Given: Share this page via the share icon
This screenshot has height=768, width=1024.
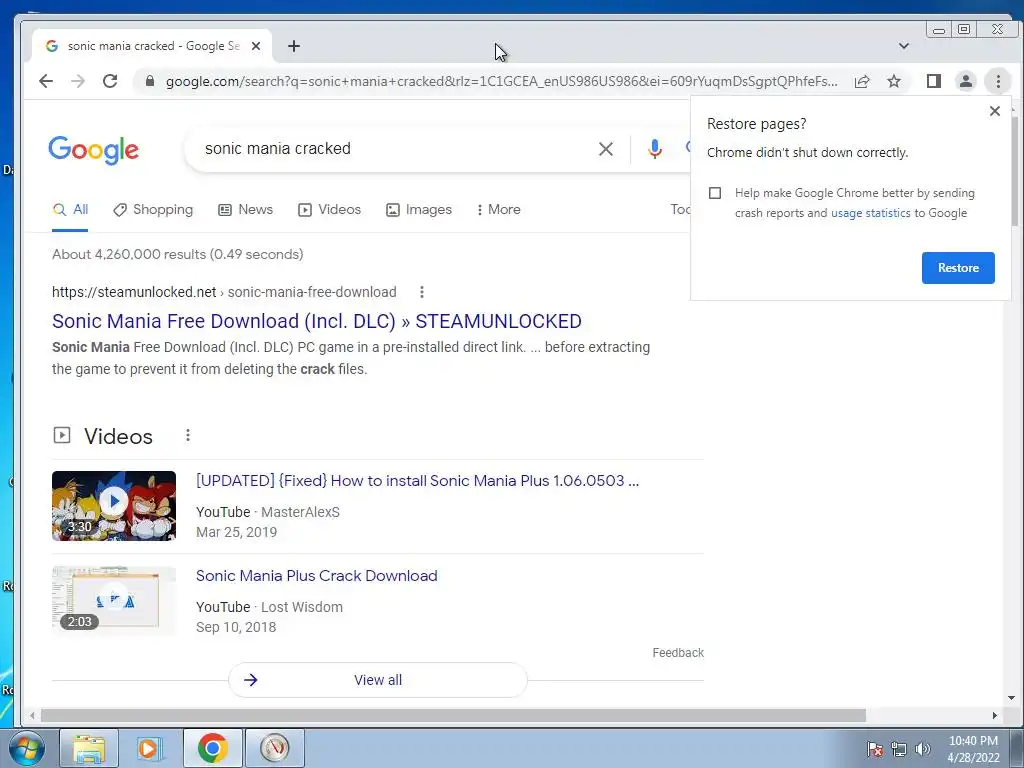Looking at the screenshot, I should 862,81.
